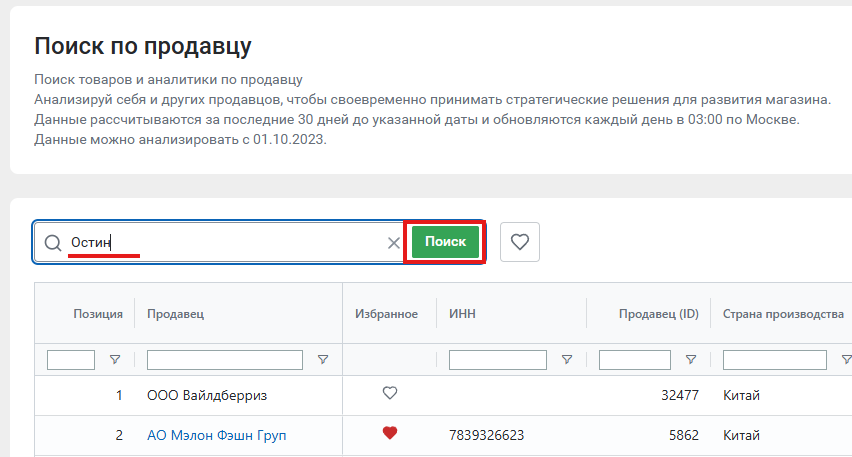Click the Позиция column filter input
Screen dimensions: 852x457
(71, 360)
